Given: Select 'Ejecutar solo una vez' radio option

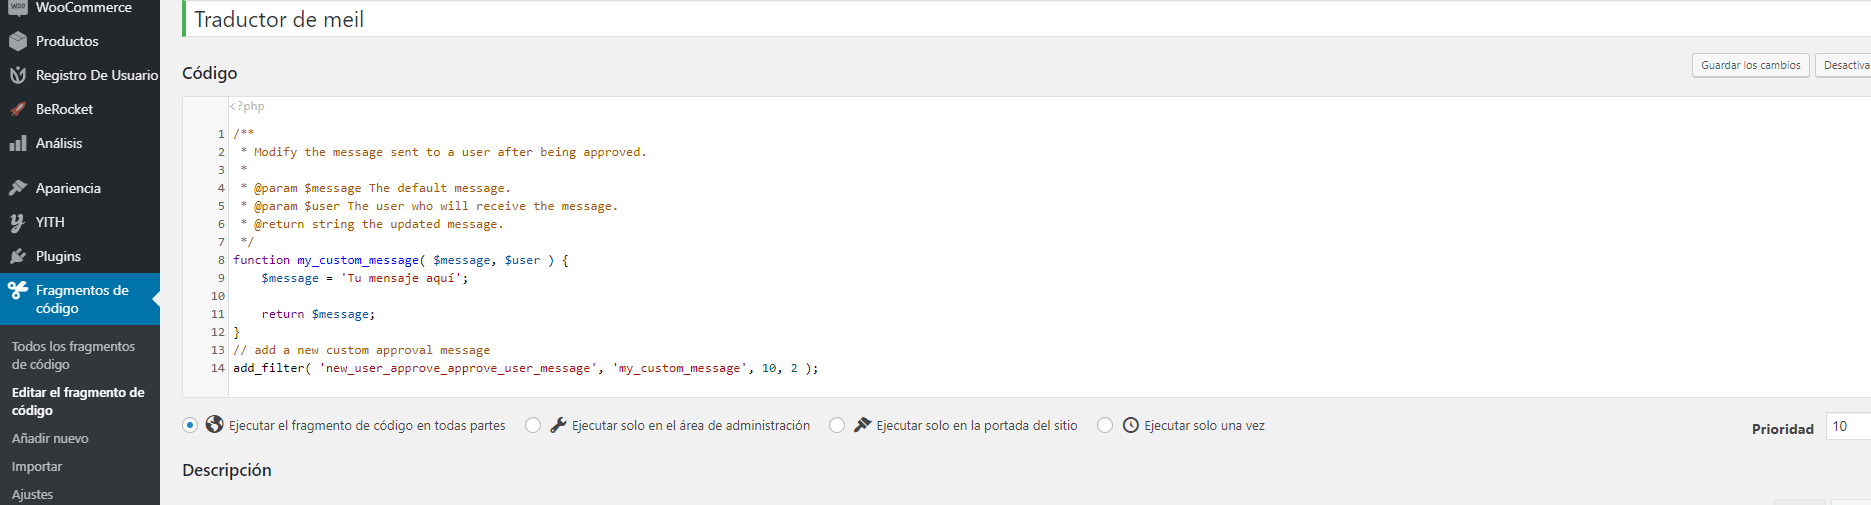Looking at the screenshot, I should 1105,425.
